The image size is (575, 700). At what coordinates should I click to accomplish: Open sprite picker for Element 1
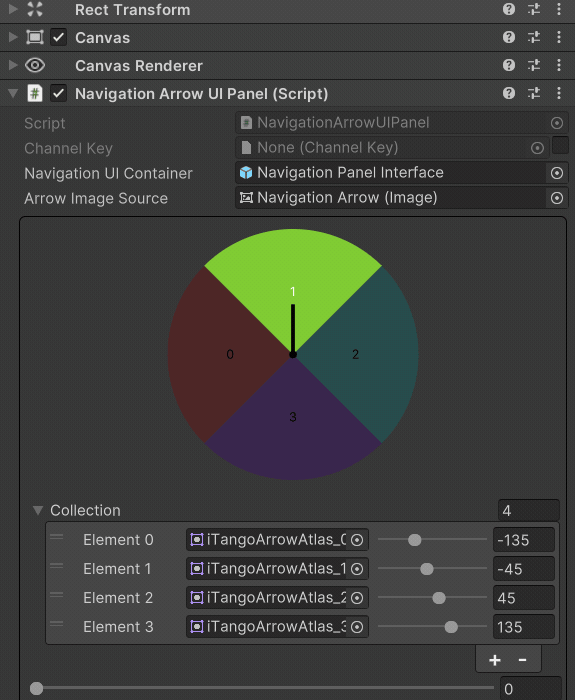coord(357,569)
